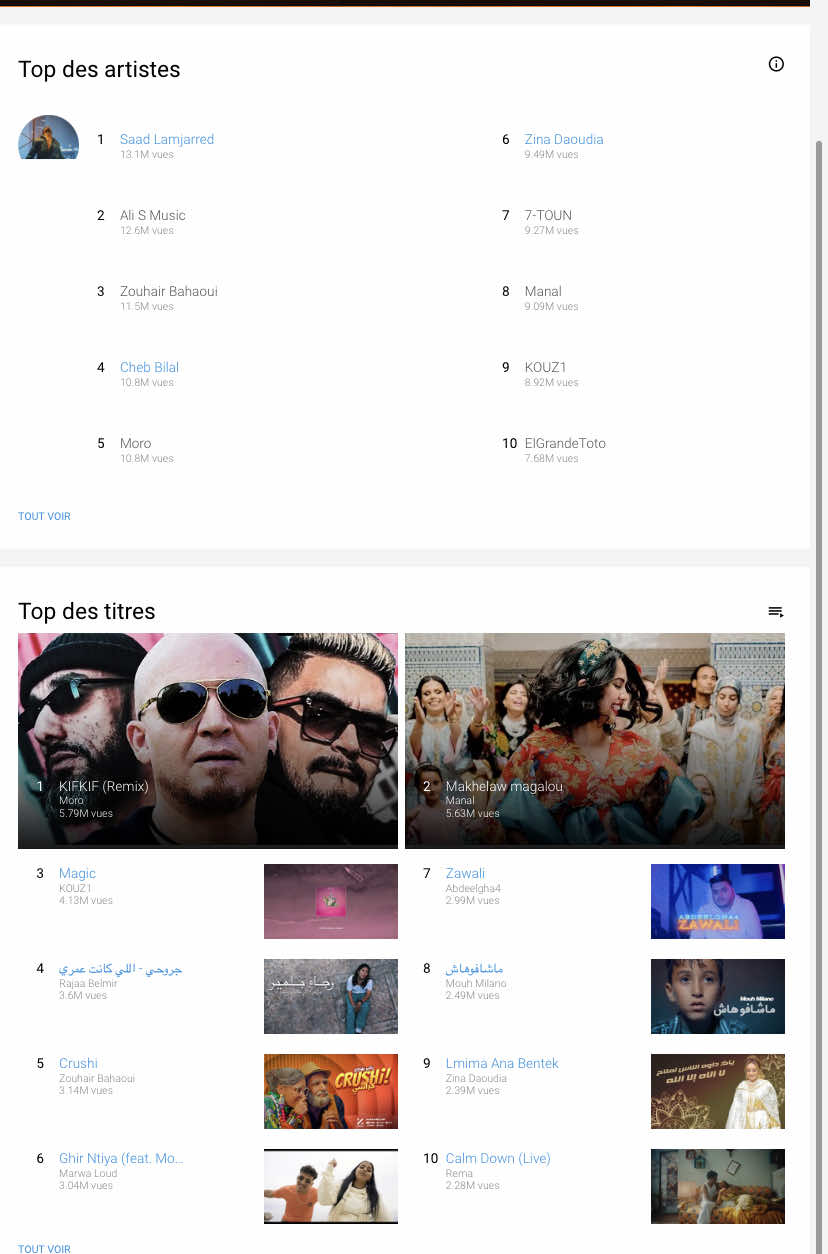
Task: Click TOUT VOIR under Top des titres
Action: 44,1248
